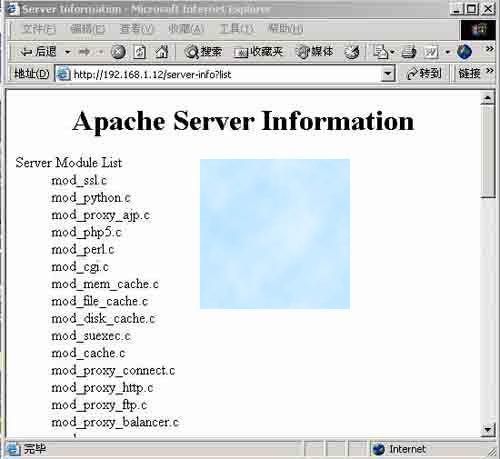Viewport: 500px width, 459px height.
Task: Click the status bar page icon
Action: point(13,449)
